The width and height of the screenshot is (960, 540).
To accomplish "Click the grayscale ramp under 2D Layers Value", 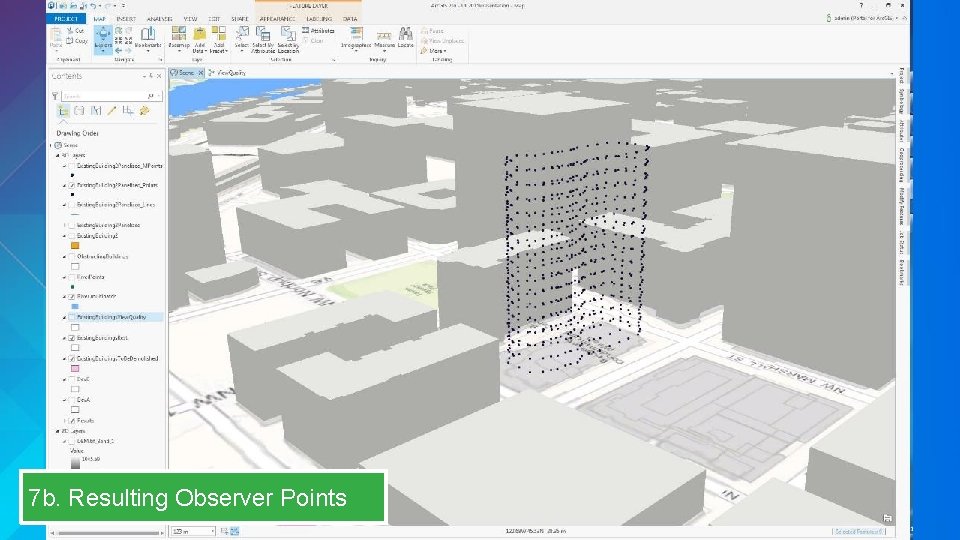I will coord(75,463).
